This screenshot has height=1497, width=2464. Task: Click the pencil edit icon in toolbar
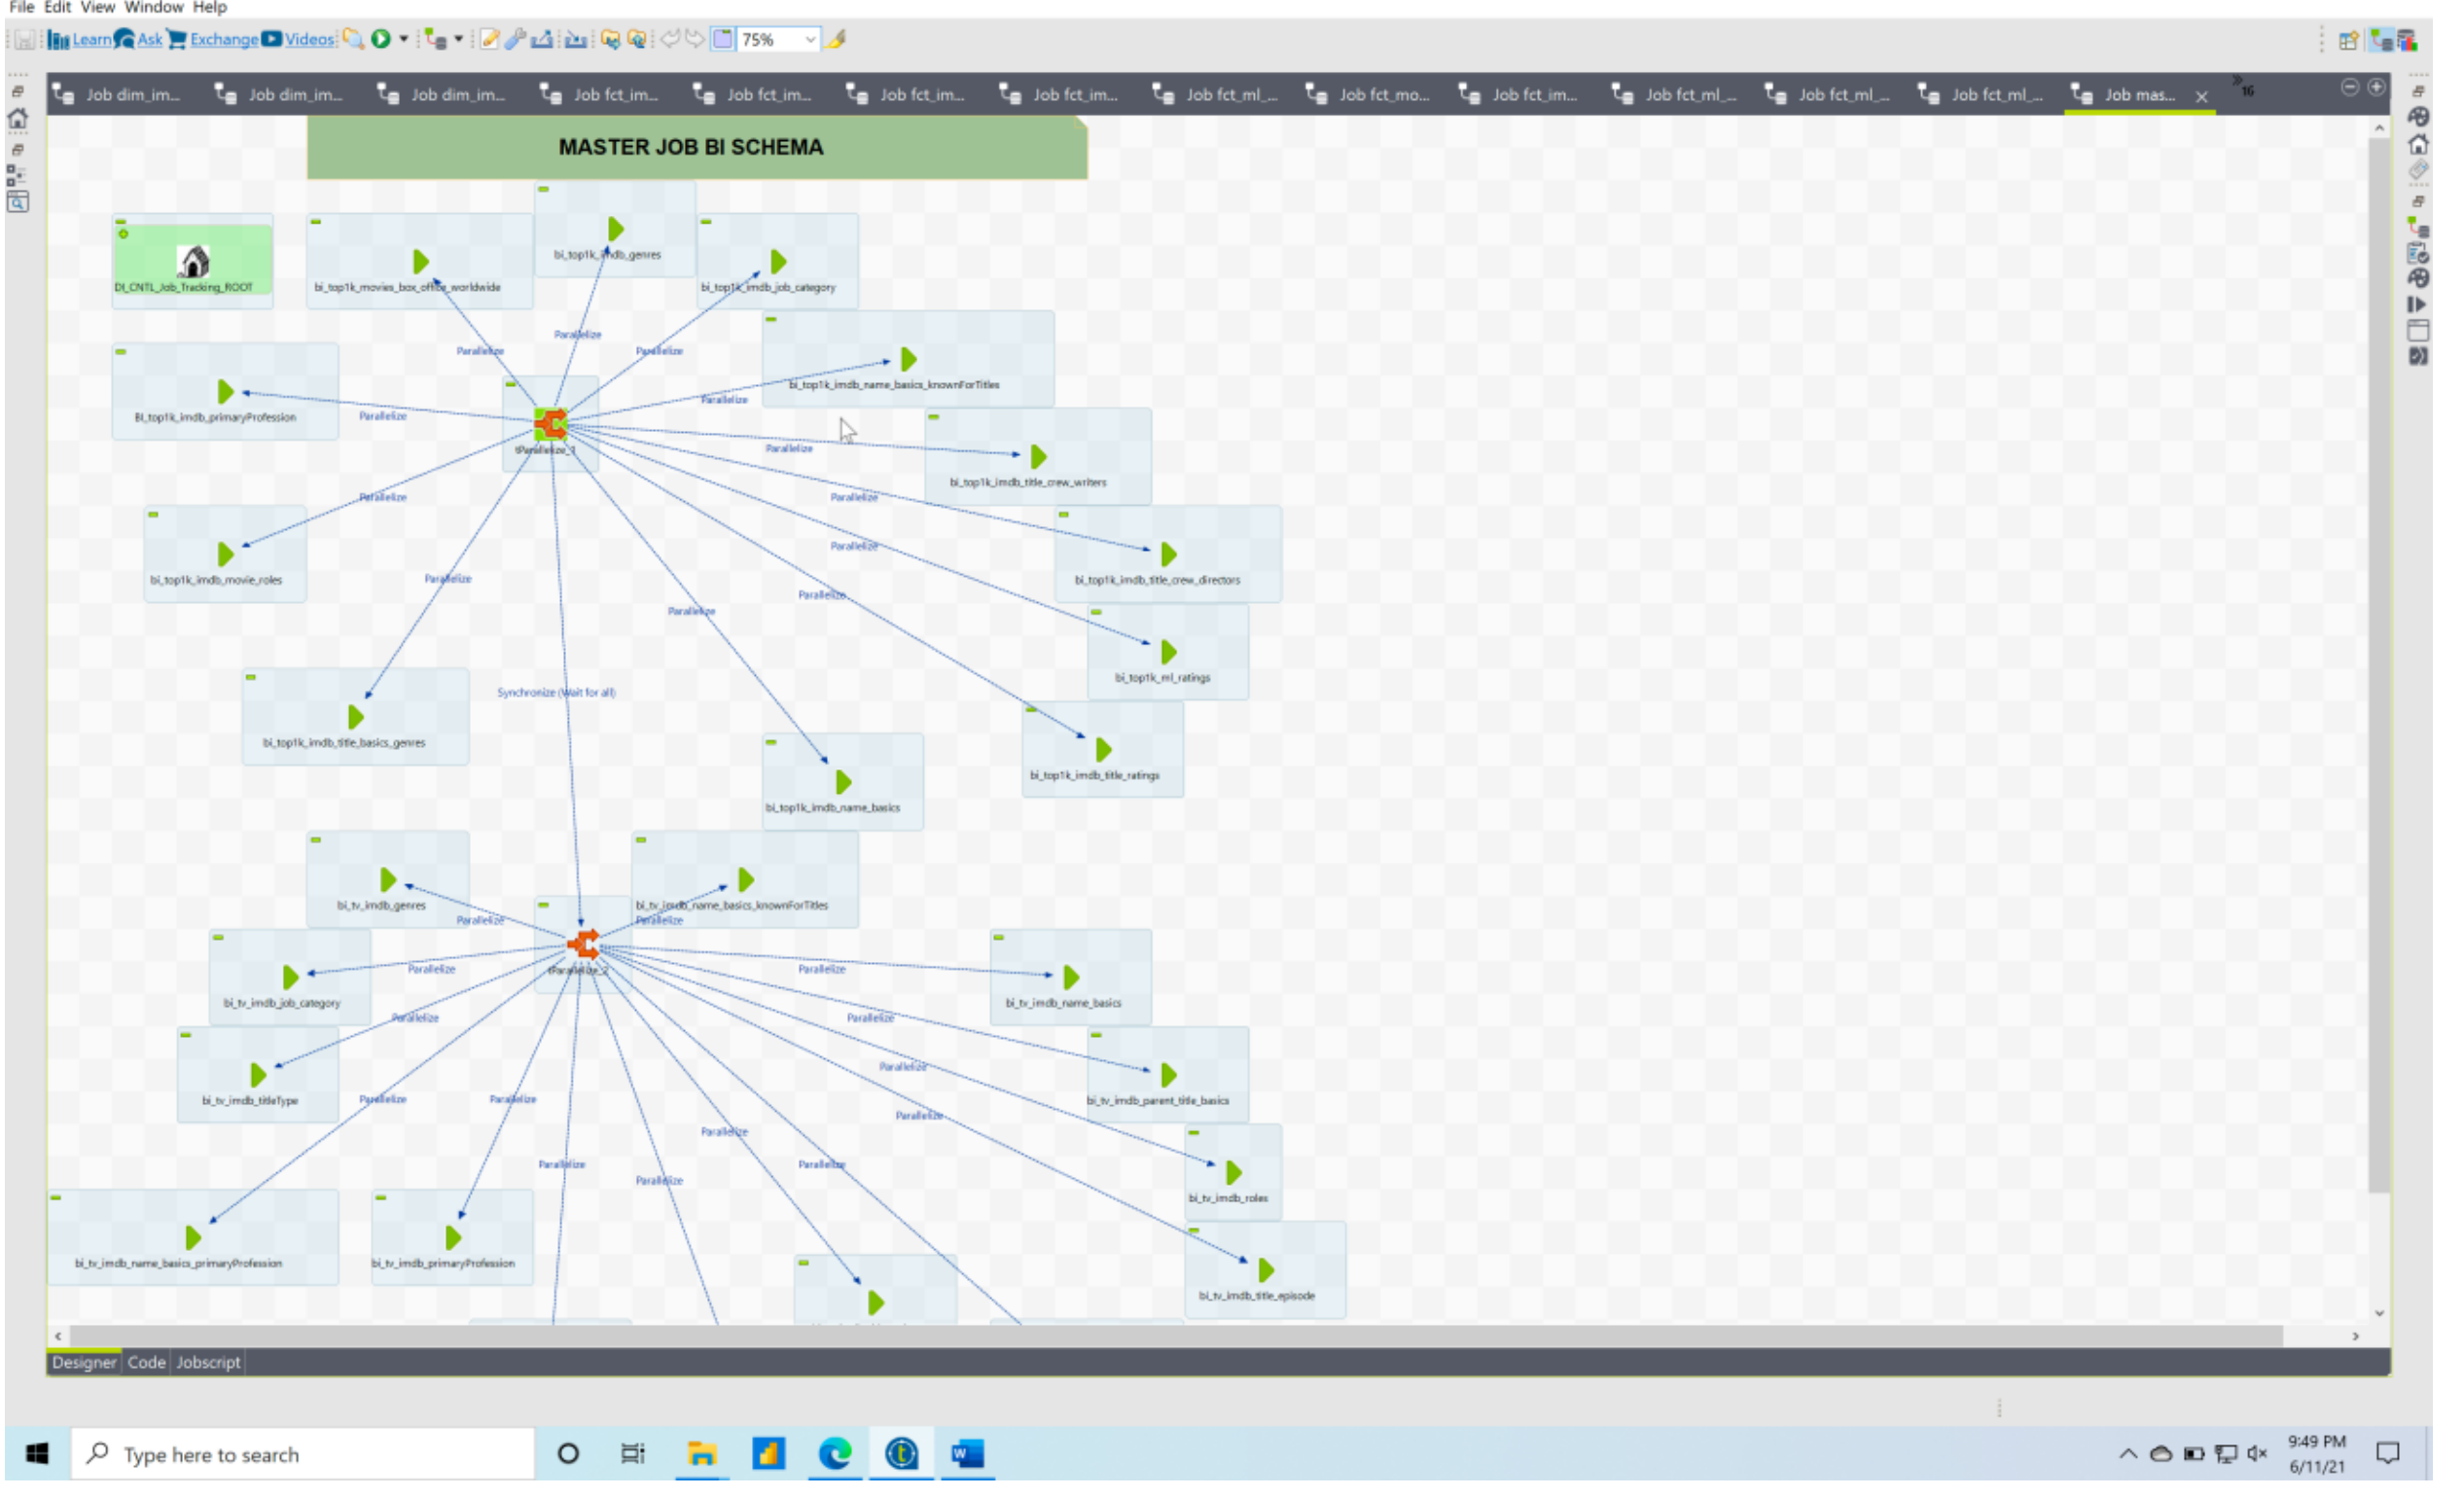490,39
